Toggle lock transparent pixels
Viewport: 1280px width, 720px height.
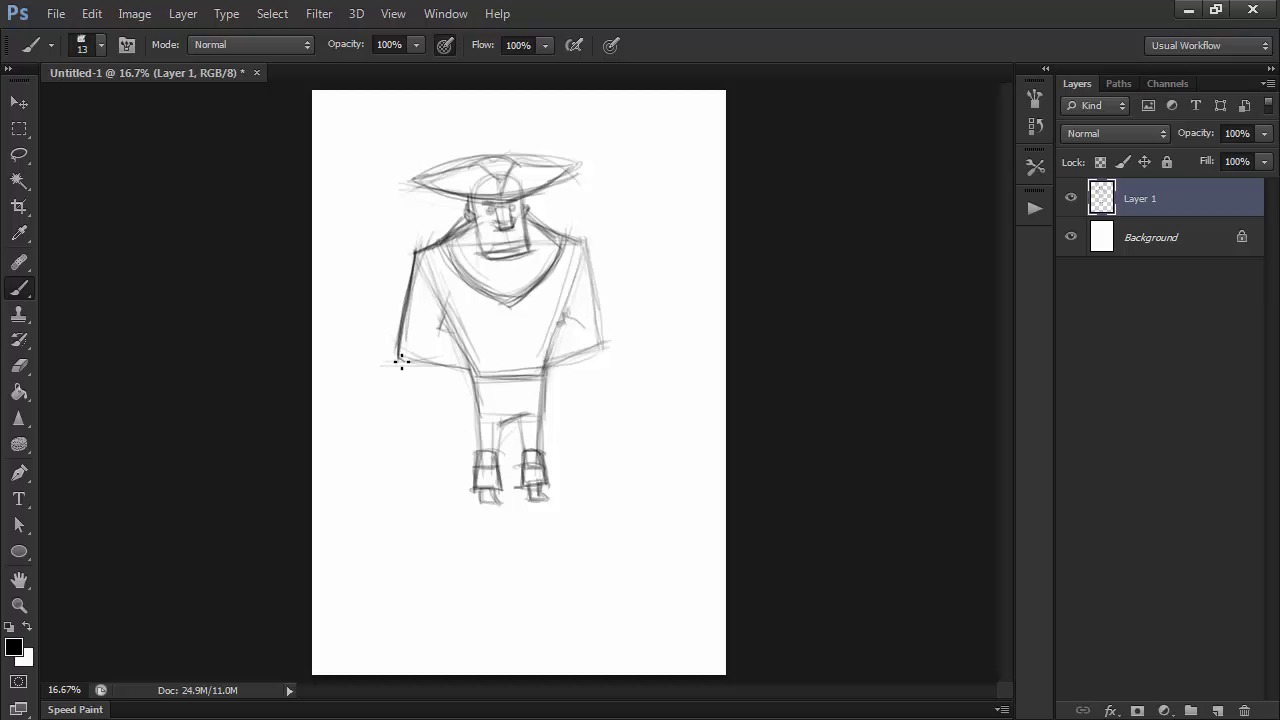pos(1100,162)
